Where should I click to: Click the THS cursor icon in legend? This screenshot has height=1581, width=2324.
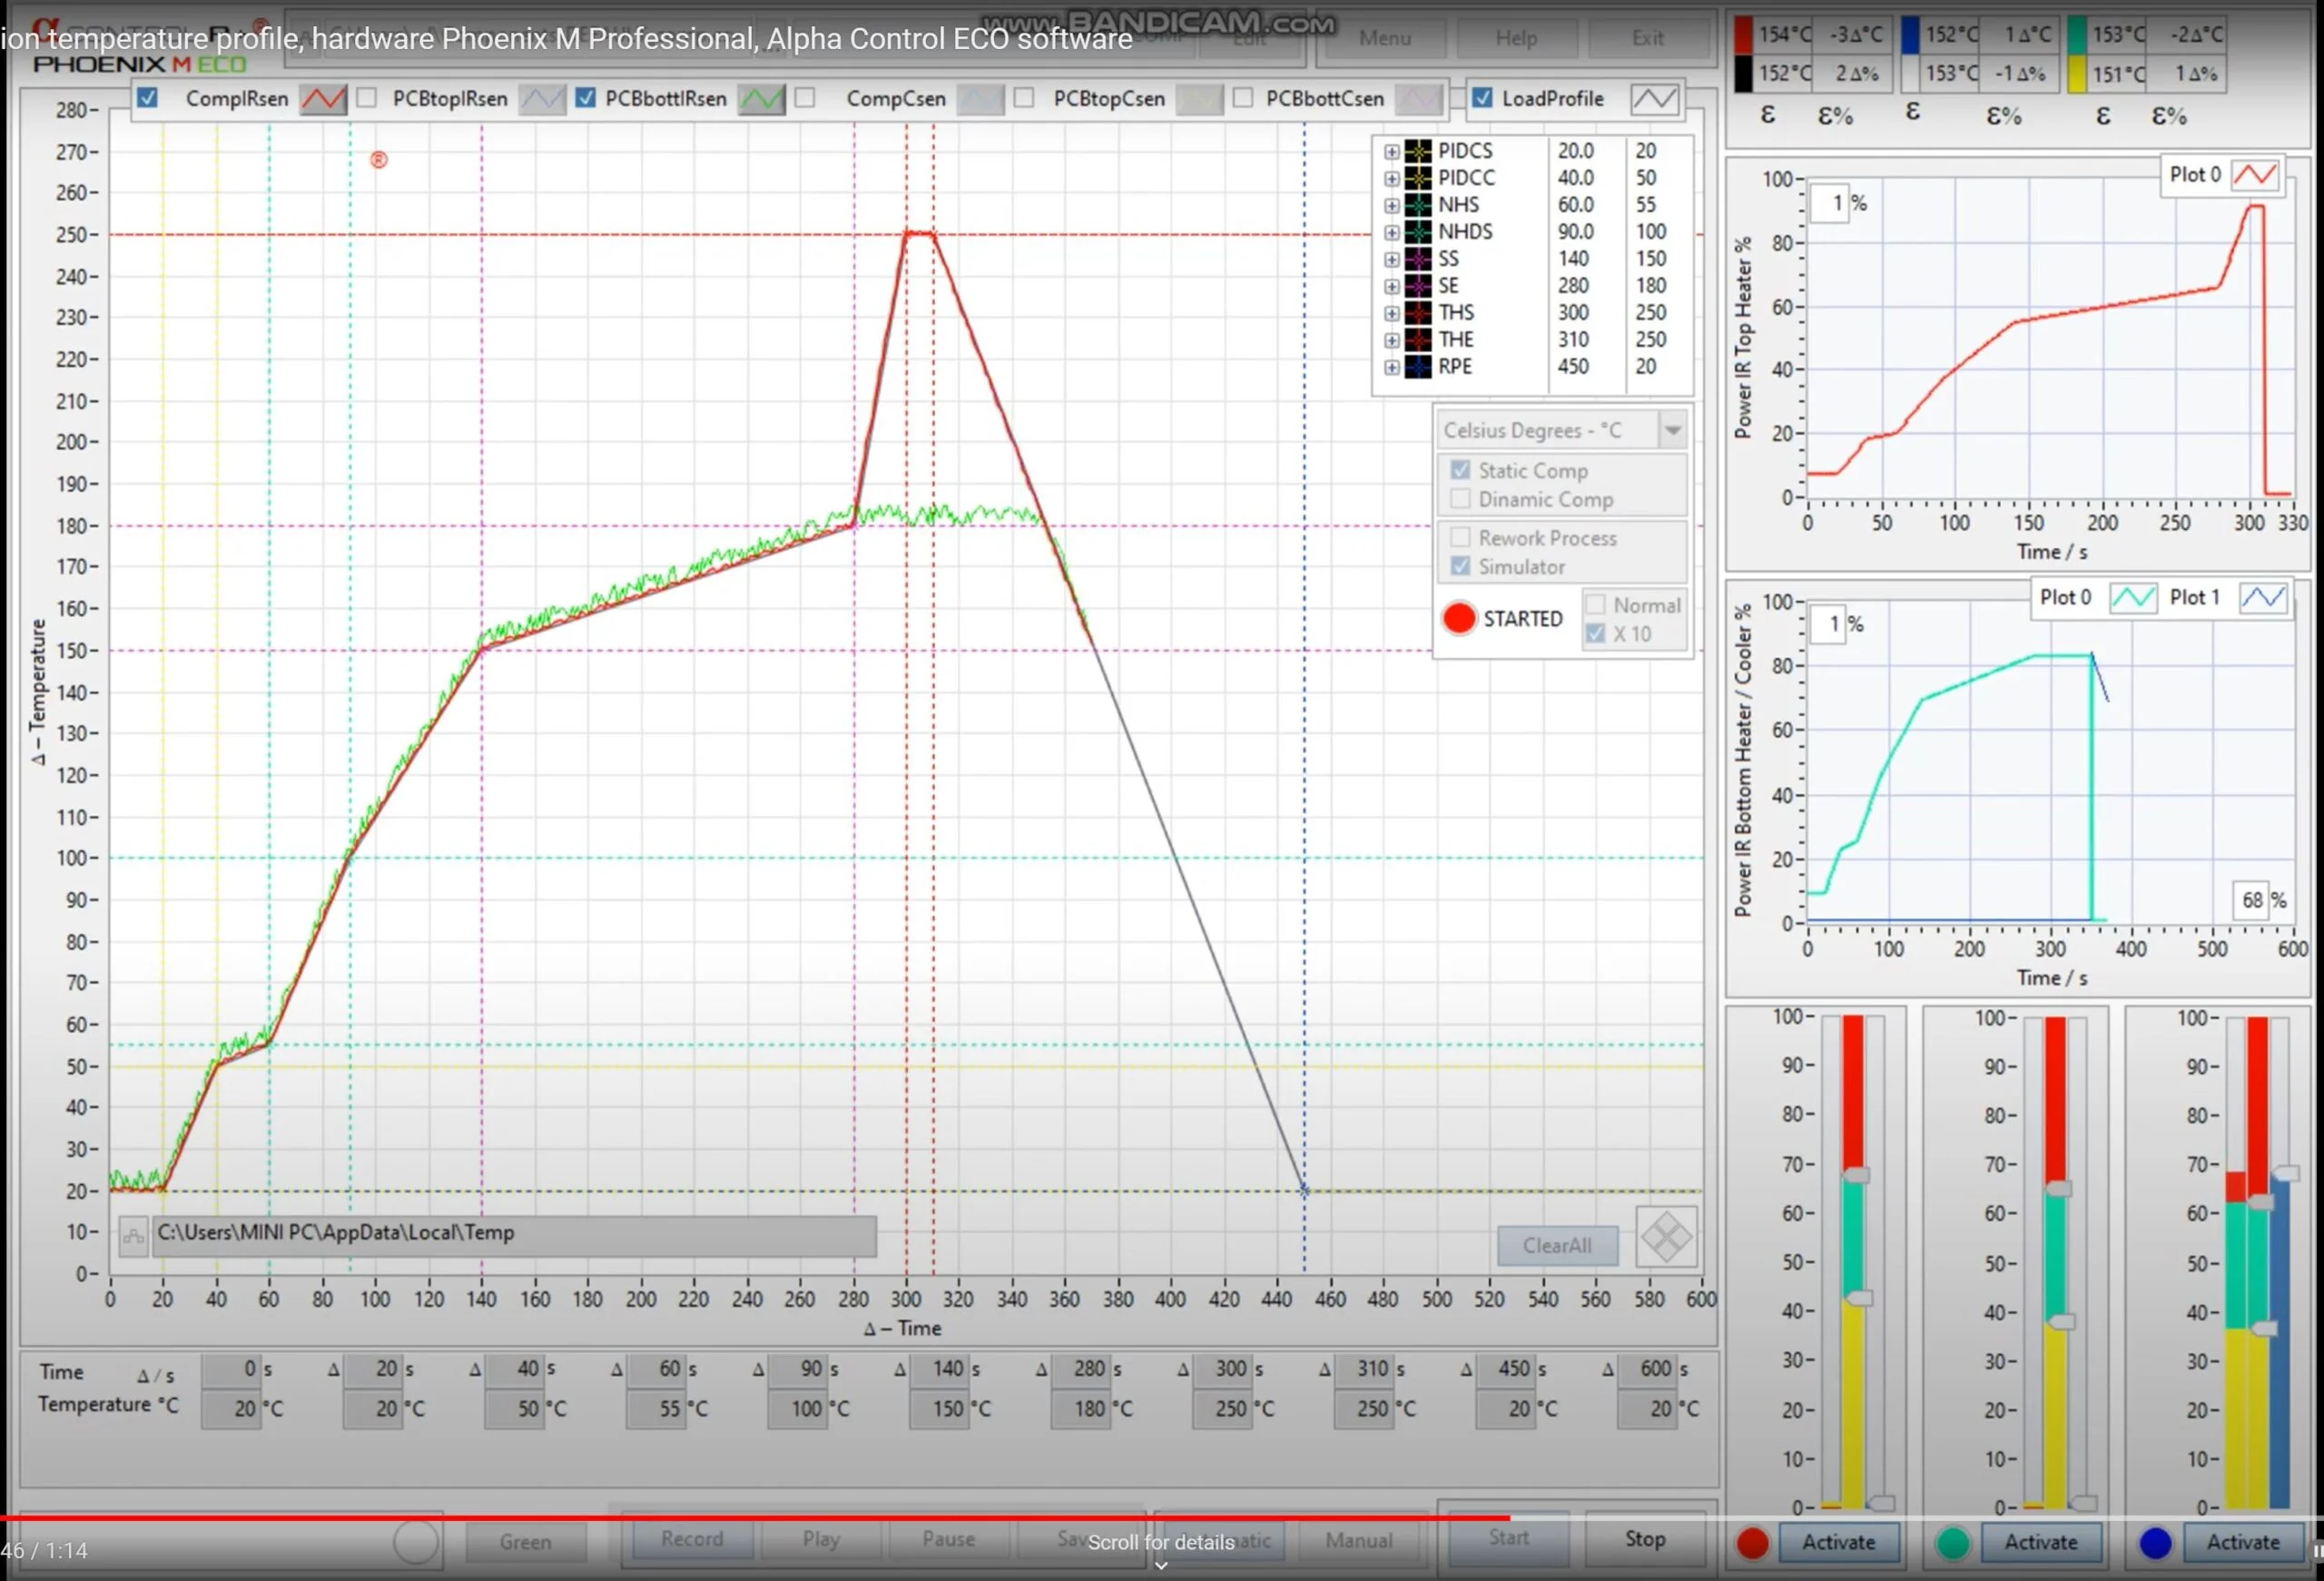pyautogui.click(x=1418, y=313)
